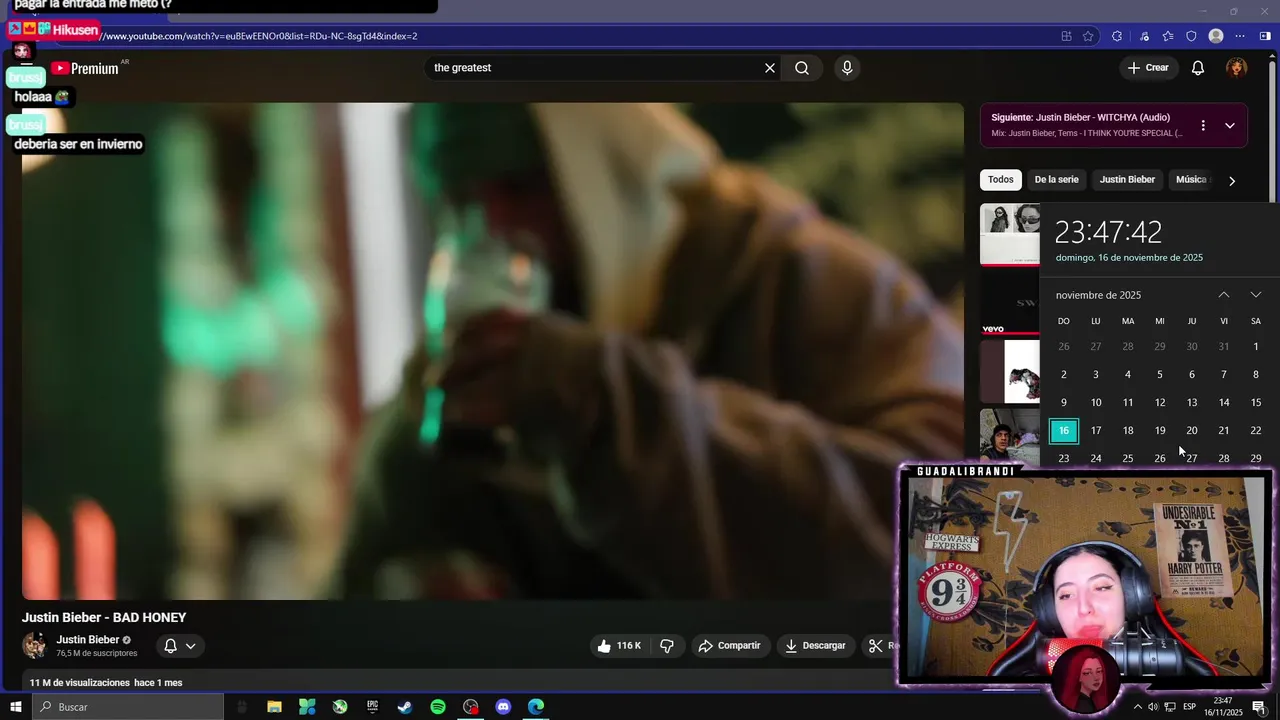Expand the notification bell dropdown arrow

[190, 646]
